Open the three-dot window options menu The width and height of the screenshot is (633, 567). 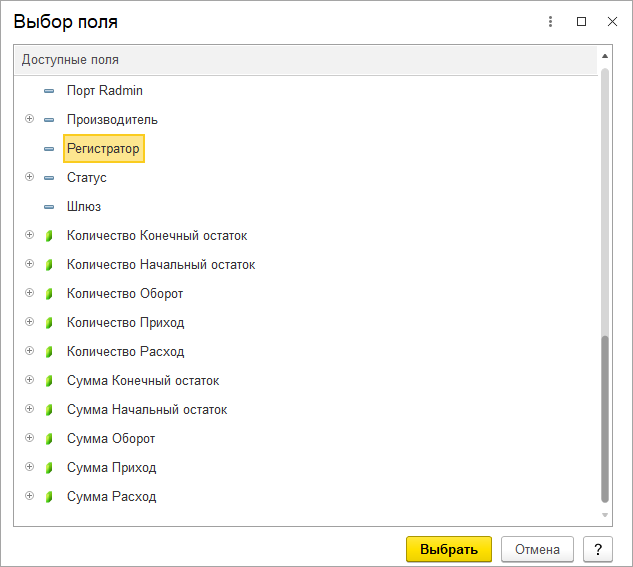(x=550, y=21)
